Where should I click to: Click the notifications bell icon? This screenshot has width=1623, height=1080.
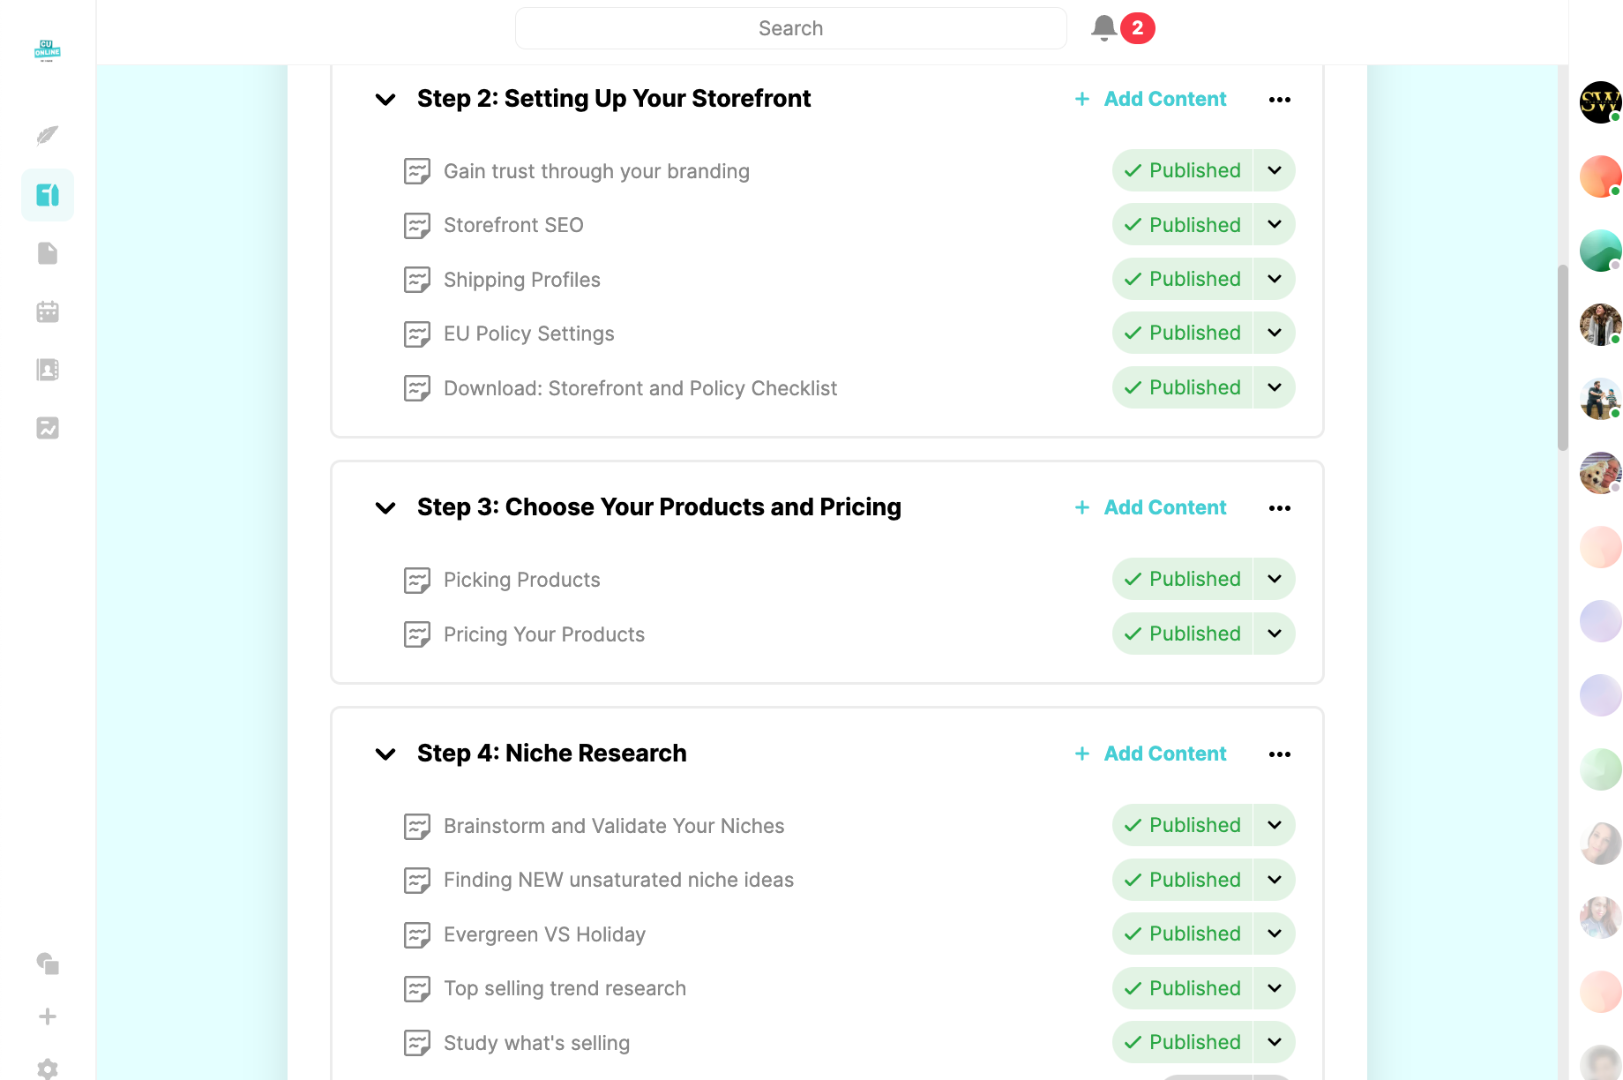point(1103,28)
